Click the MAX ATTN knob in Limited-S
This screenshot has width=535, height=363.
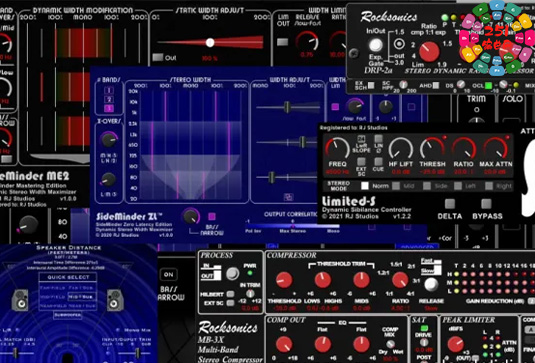pos(495,148)
